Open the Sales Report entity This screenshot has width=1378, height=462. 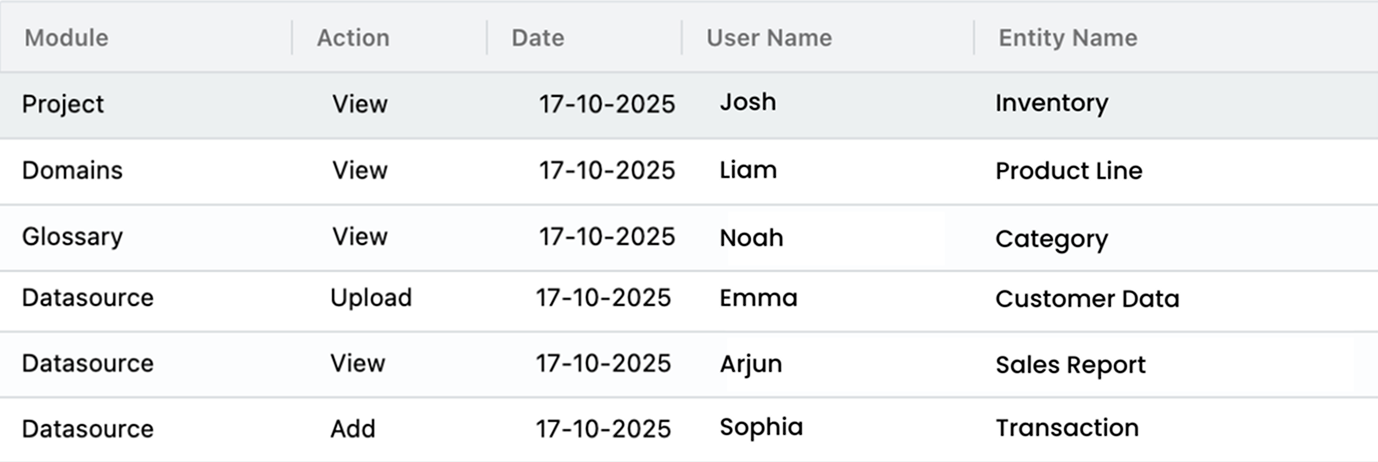coord(1070,365)
